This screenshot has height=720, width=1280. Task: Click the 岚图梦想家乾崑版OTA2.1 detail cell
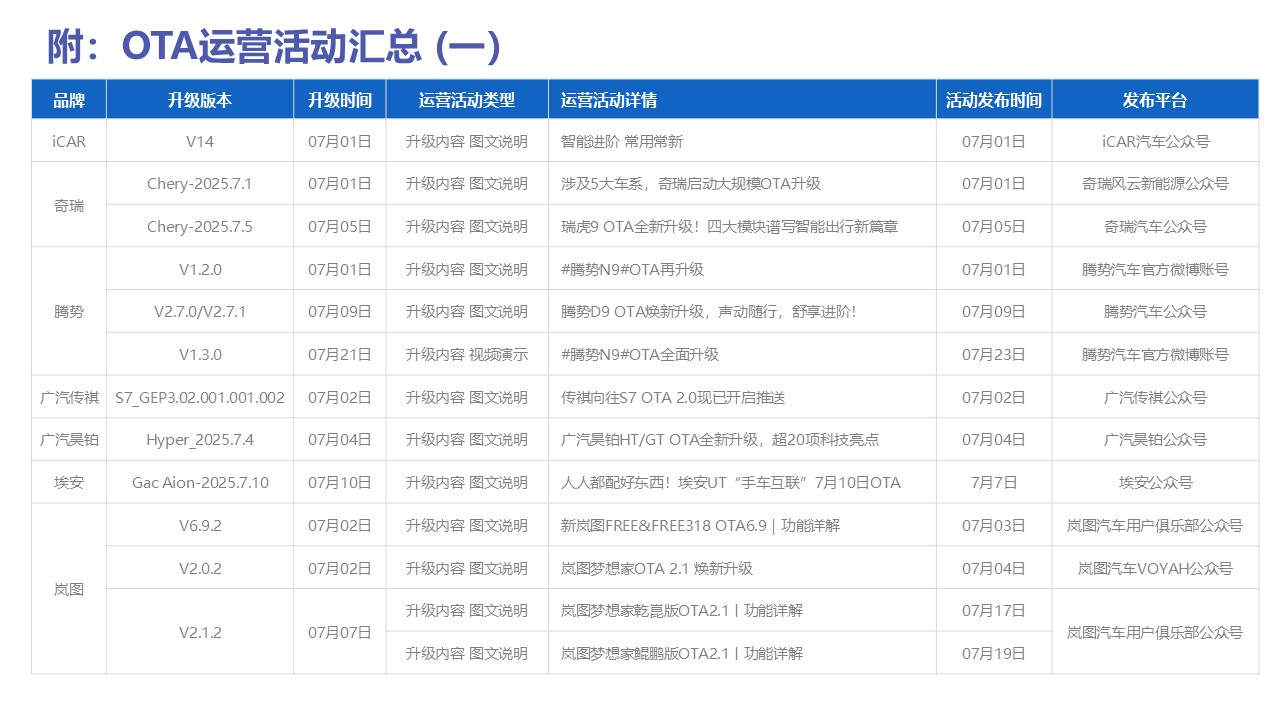742,610
